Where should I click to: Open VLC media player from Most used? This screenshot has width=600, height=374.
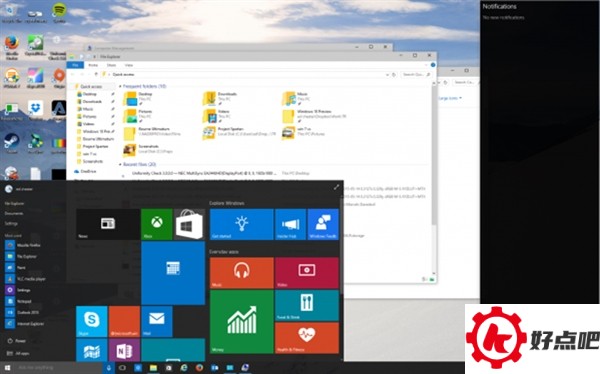(x=26, y=279)
